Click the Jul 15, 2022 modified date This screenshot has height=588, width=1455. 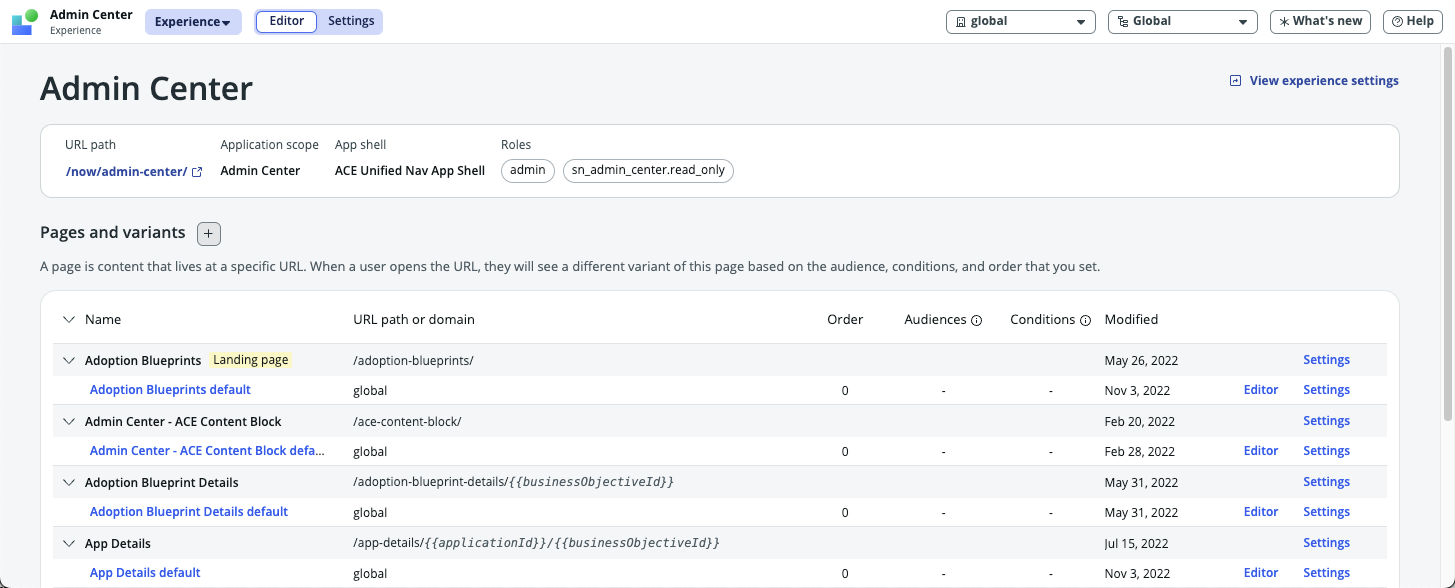[1136, 544]
